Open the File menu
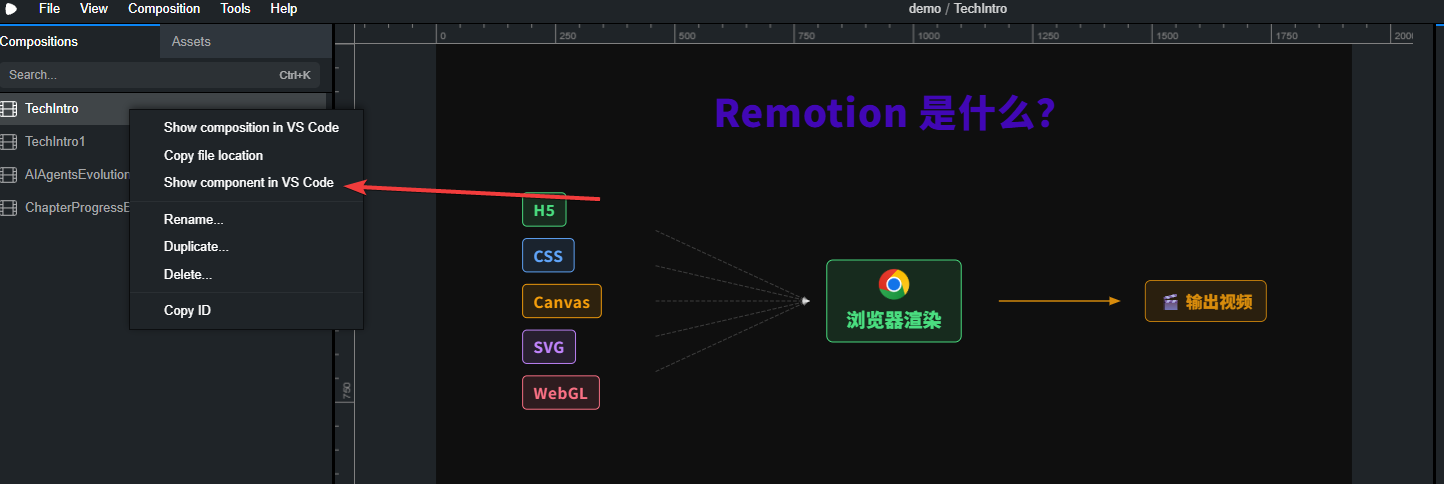This screenshot has width=1444, height=484. tap(49, 8)
